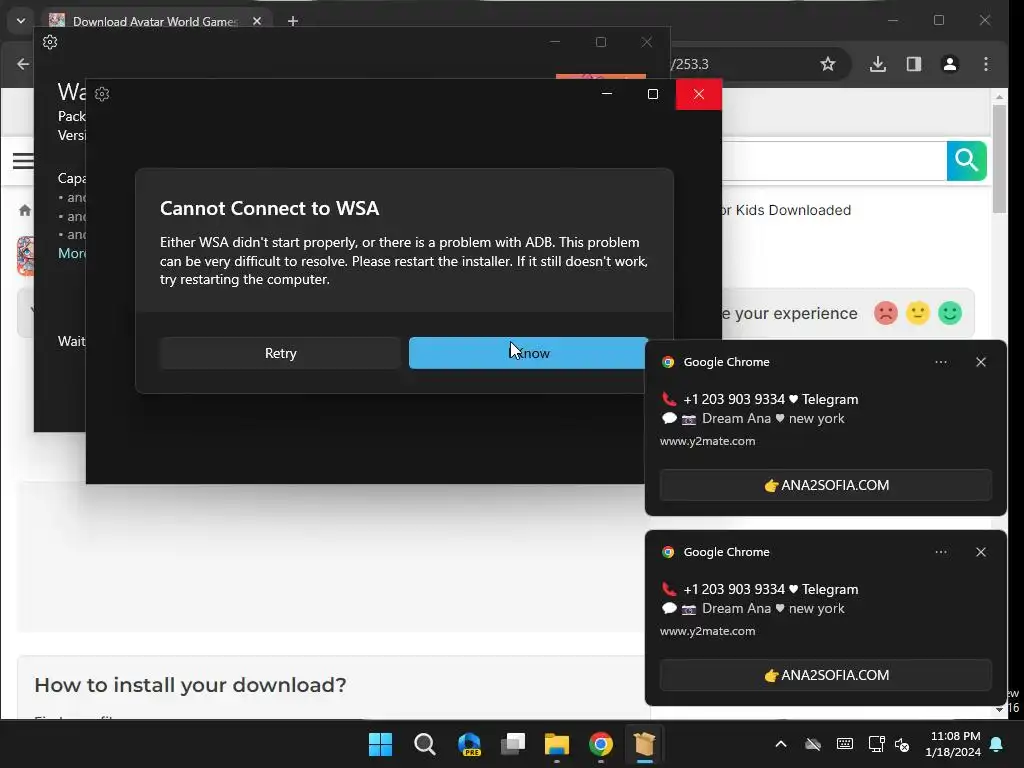Maximize the front installer window
The image size is (1024, 768).
tap(652, 94)
